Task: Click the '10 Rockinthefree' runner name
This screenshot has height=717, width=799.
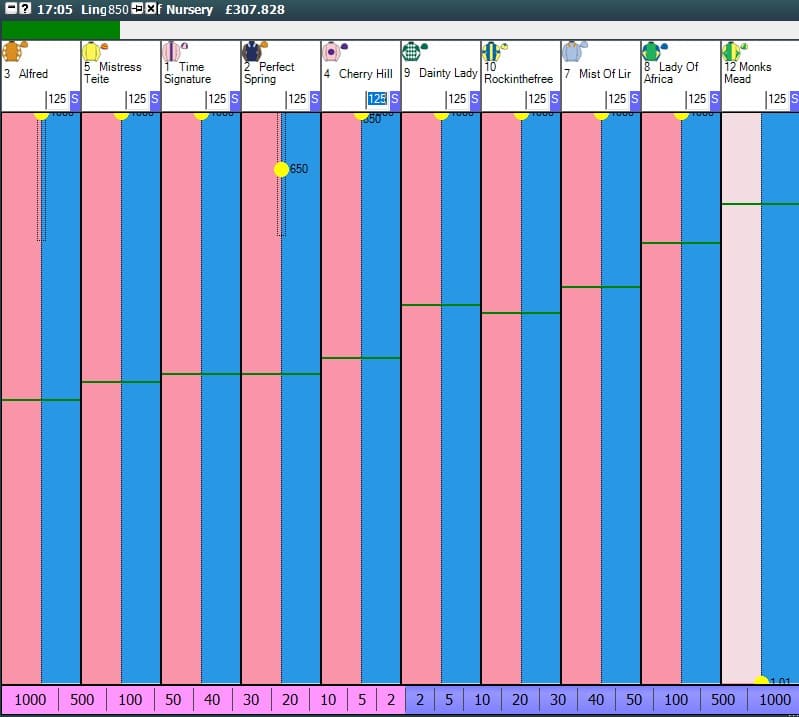Action: 518,73
